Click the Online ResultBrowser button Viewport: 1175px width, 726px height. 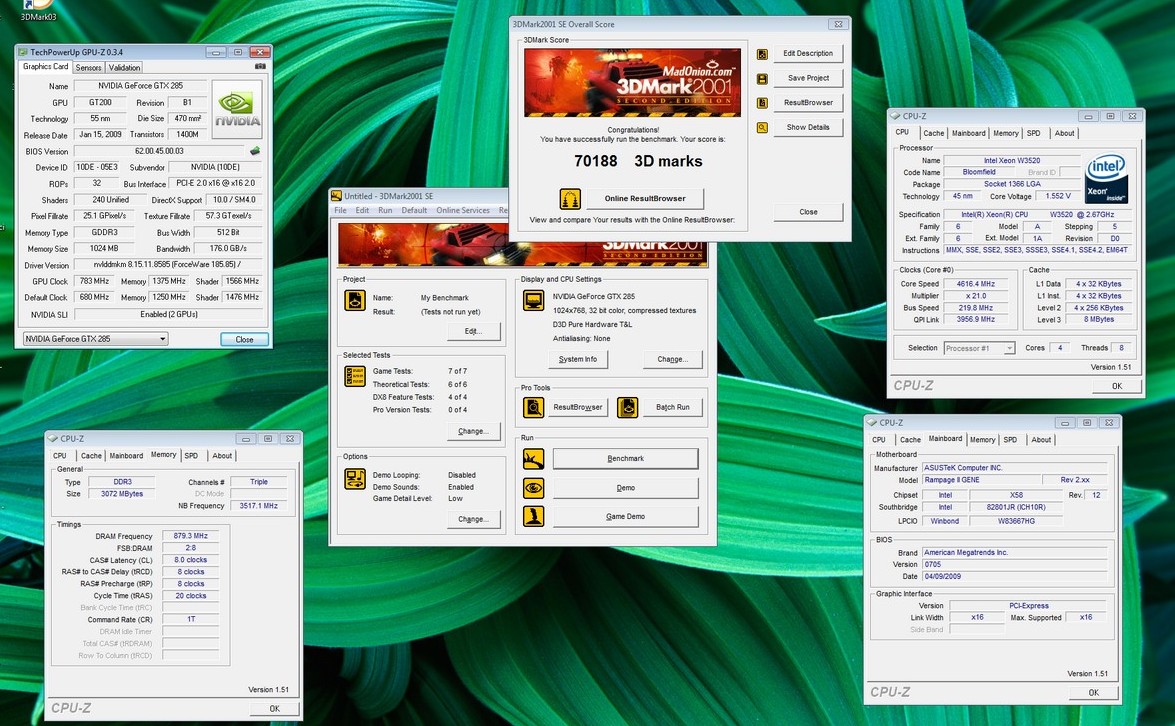tap(644, 199)
